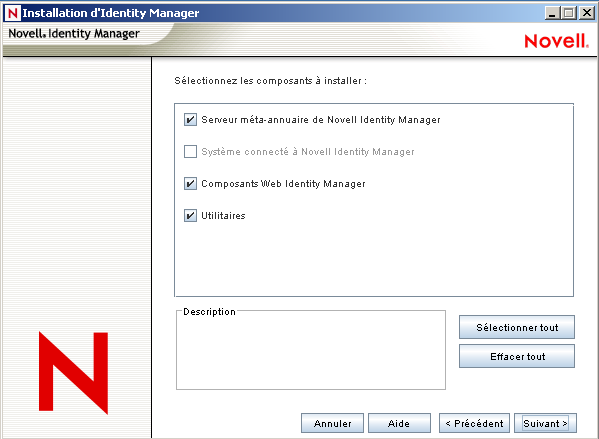Click the red Novell logo in the header
599x439 pixels.
click(x=556, y=41)
